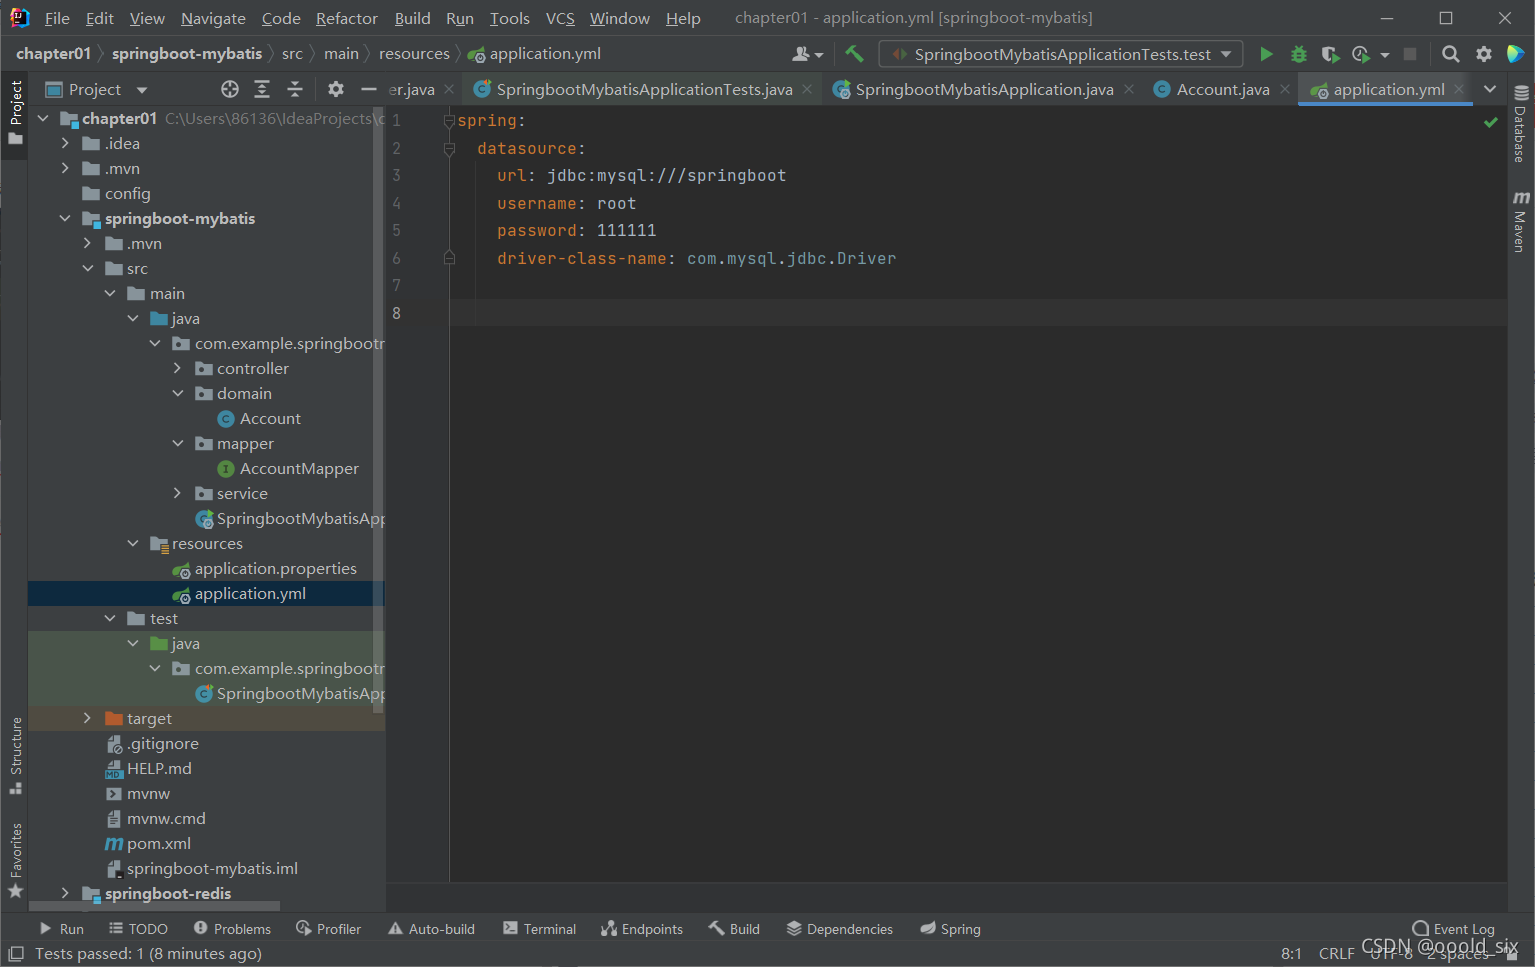This screenshot has height=967, width=1535.
Task: Open Event Log
Action: click(x=1453, y=929)
